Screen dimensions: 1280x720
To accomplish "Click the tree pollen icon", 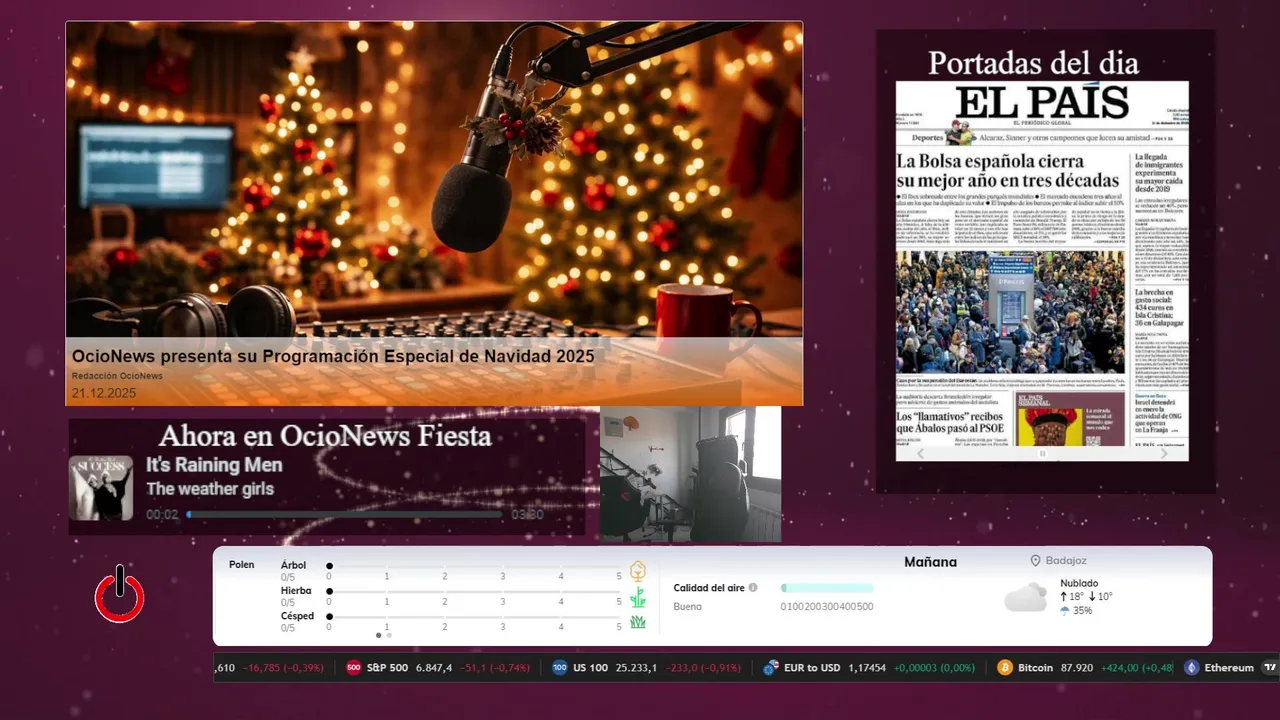I will pyautogui.click(x=638, y=571).
